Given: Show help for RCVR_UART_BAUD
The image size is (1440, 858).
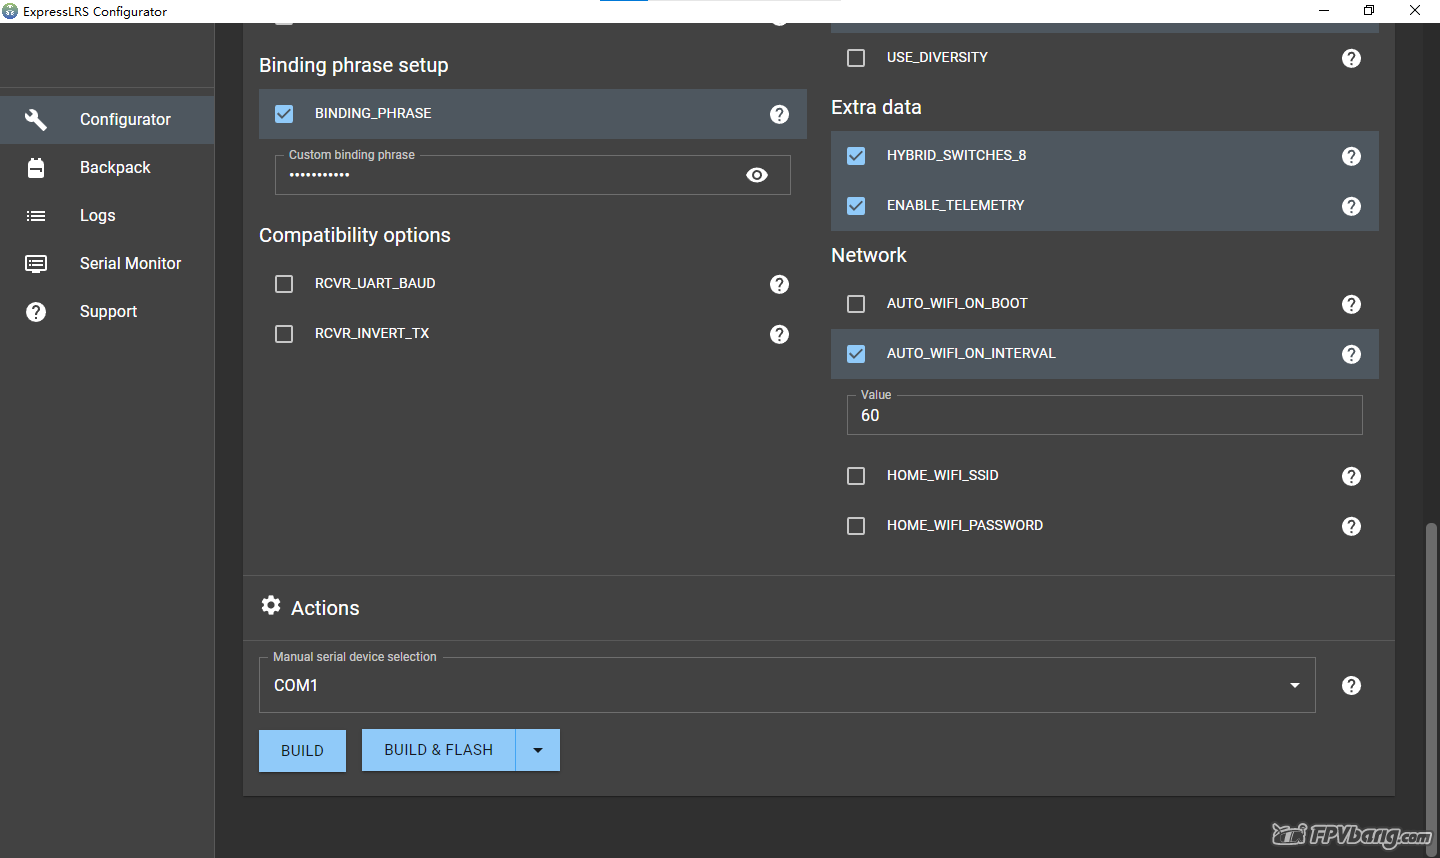Looking at the screenshot, I should (x=780, y=284).
